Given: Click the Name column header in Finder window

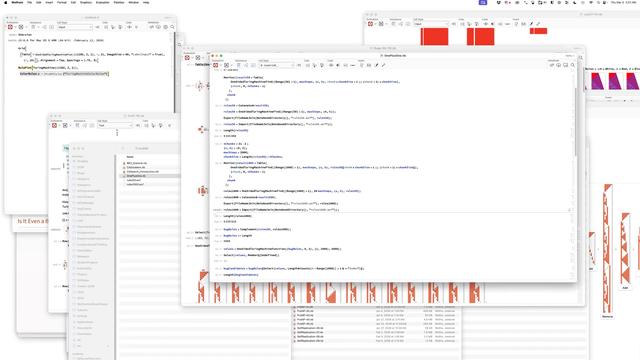Looking at the screenshot, I should [130, 157].
